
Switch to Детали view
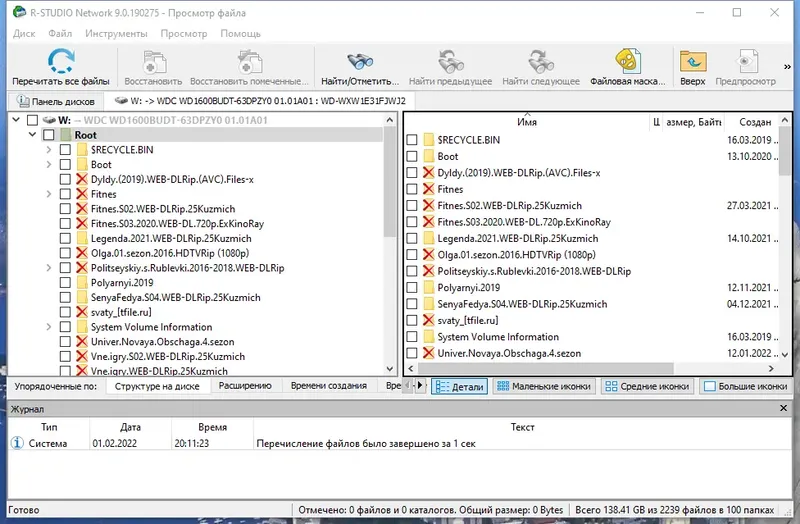tap(460, 387)
